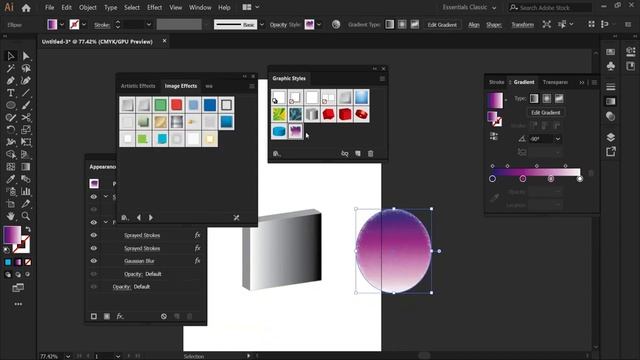Apply the purple gradient graphic style thumbnail
Viewport: 640px width, 360px height.
[x=296, y=131]
